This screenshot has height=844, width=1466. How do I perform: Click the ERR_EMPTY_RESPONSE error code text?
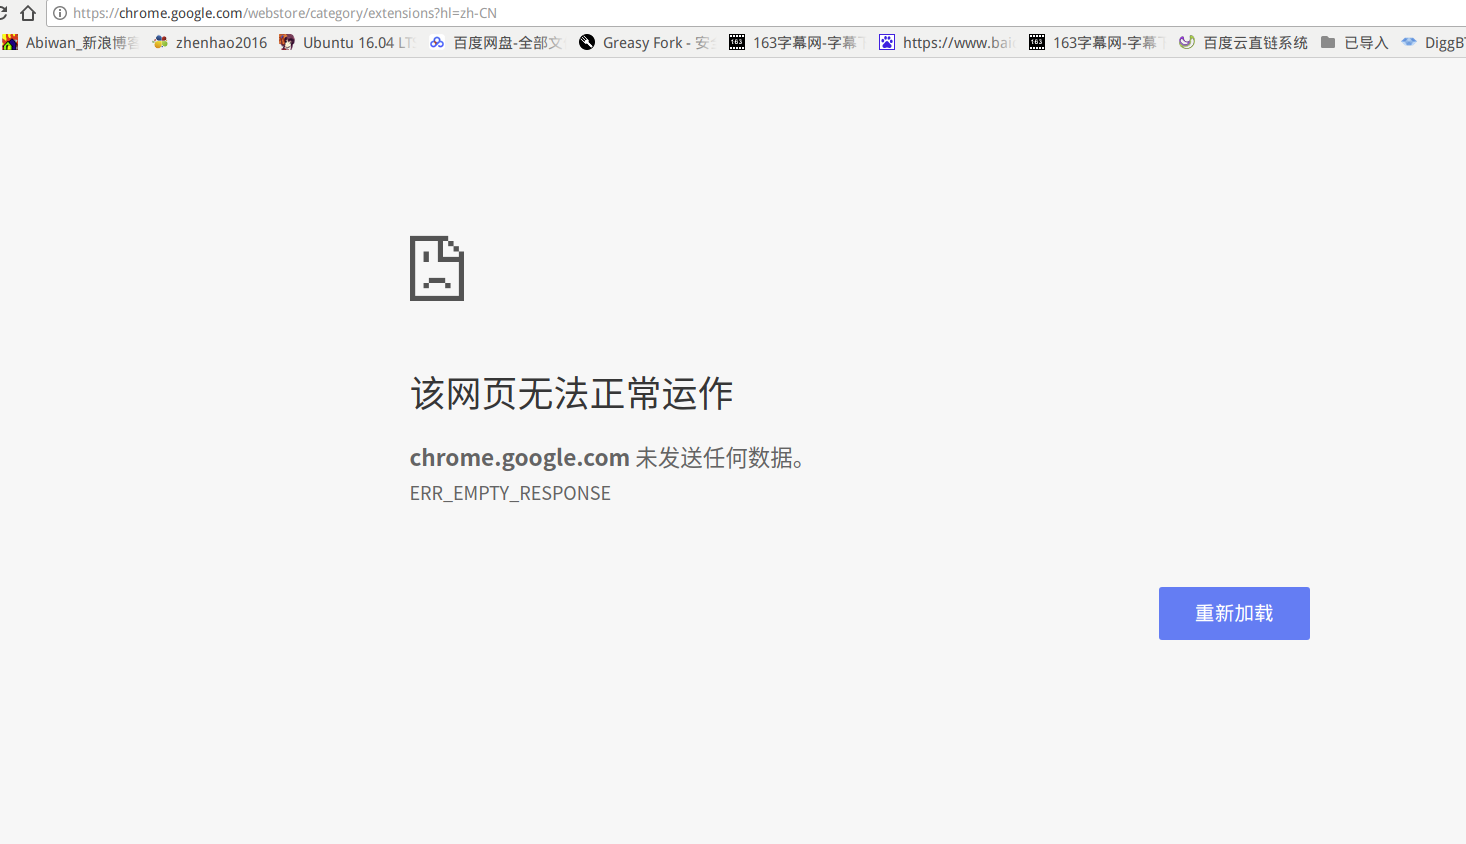click(x=510, y=493)
